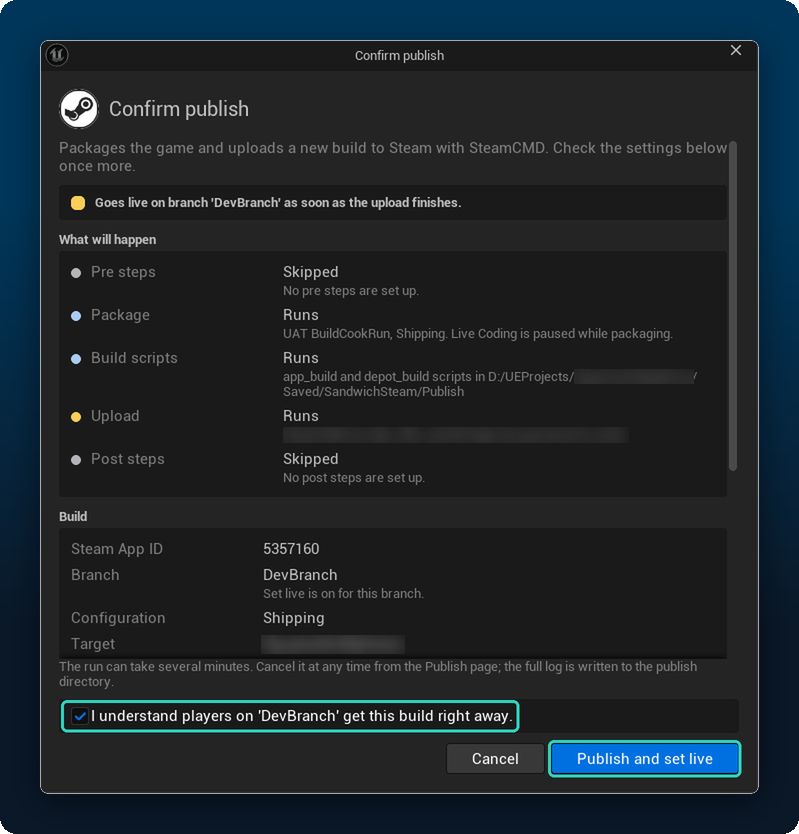The image size is (799, 834).
Task: Click the dialog's vertical scrollbar
Action: click(x=733, y=306)
